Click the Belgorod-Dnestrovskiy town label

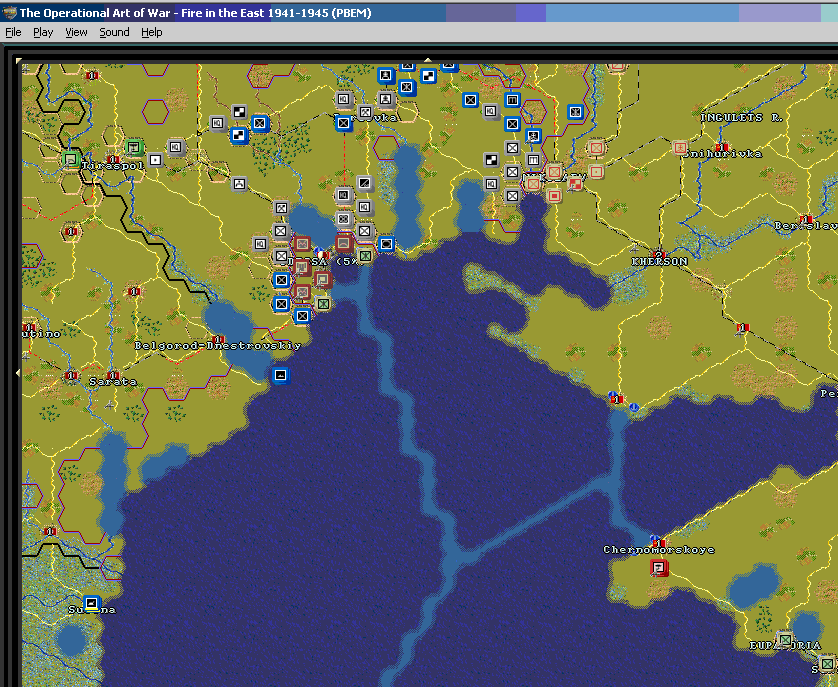click(x=217, y=346)
